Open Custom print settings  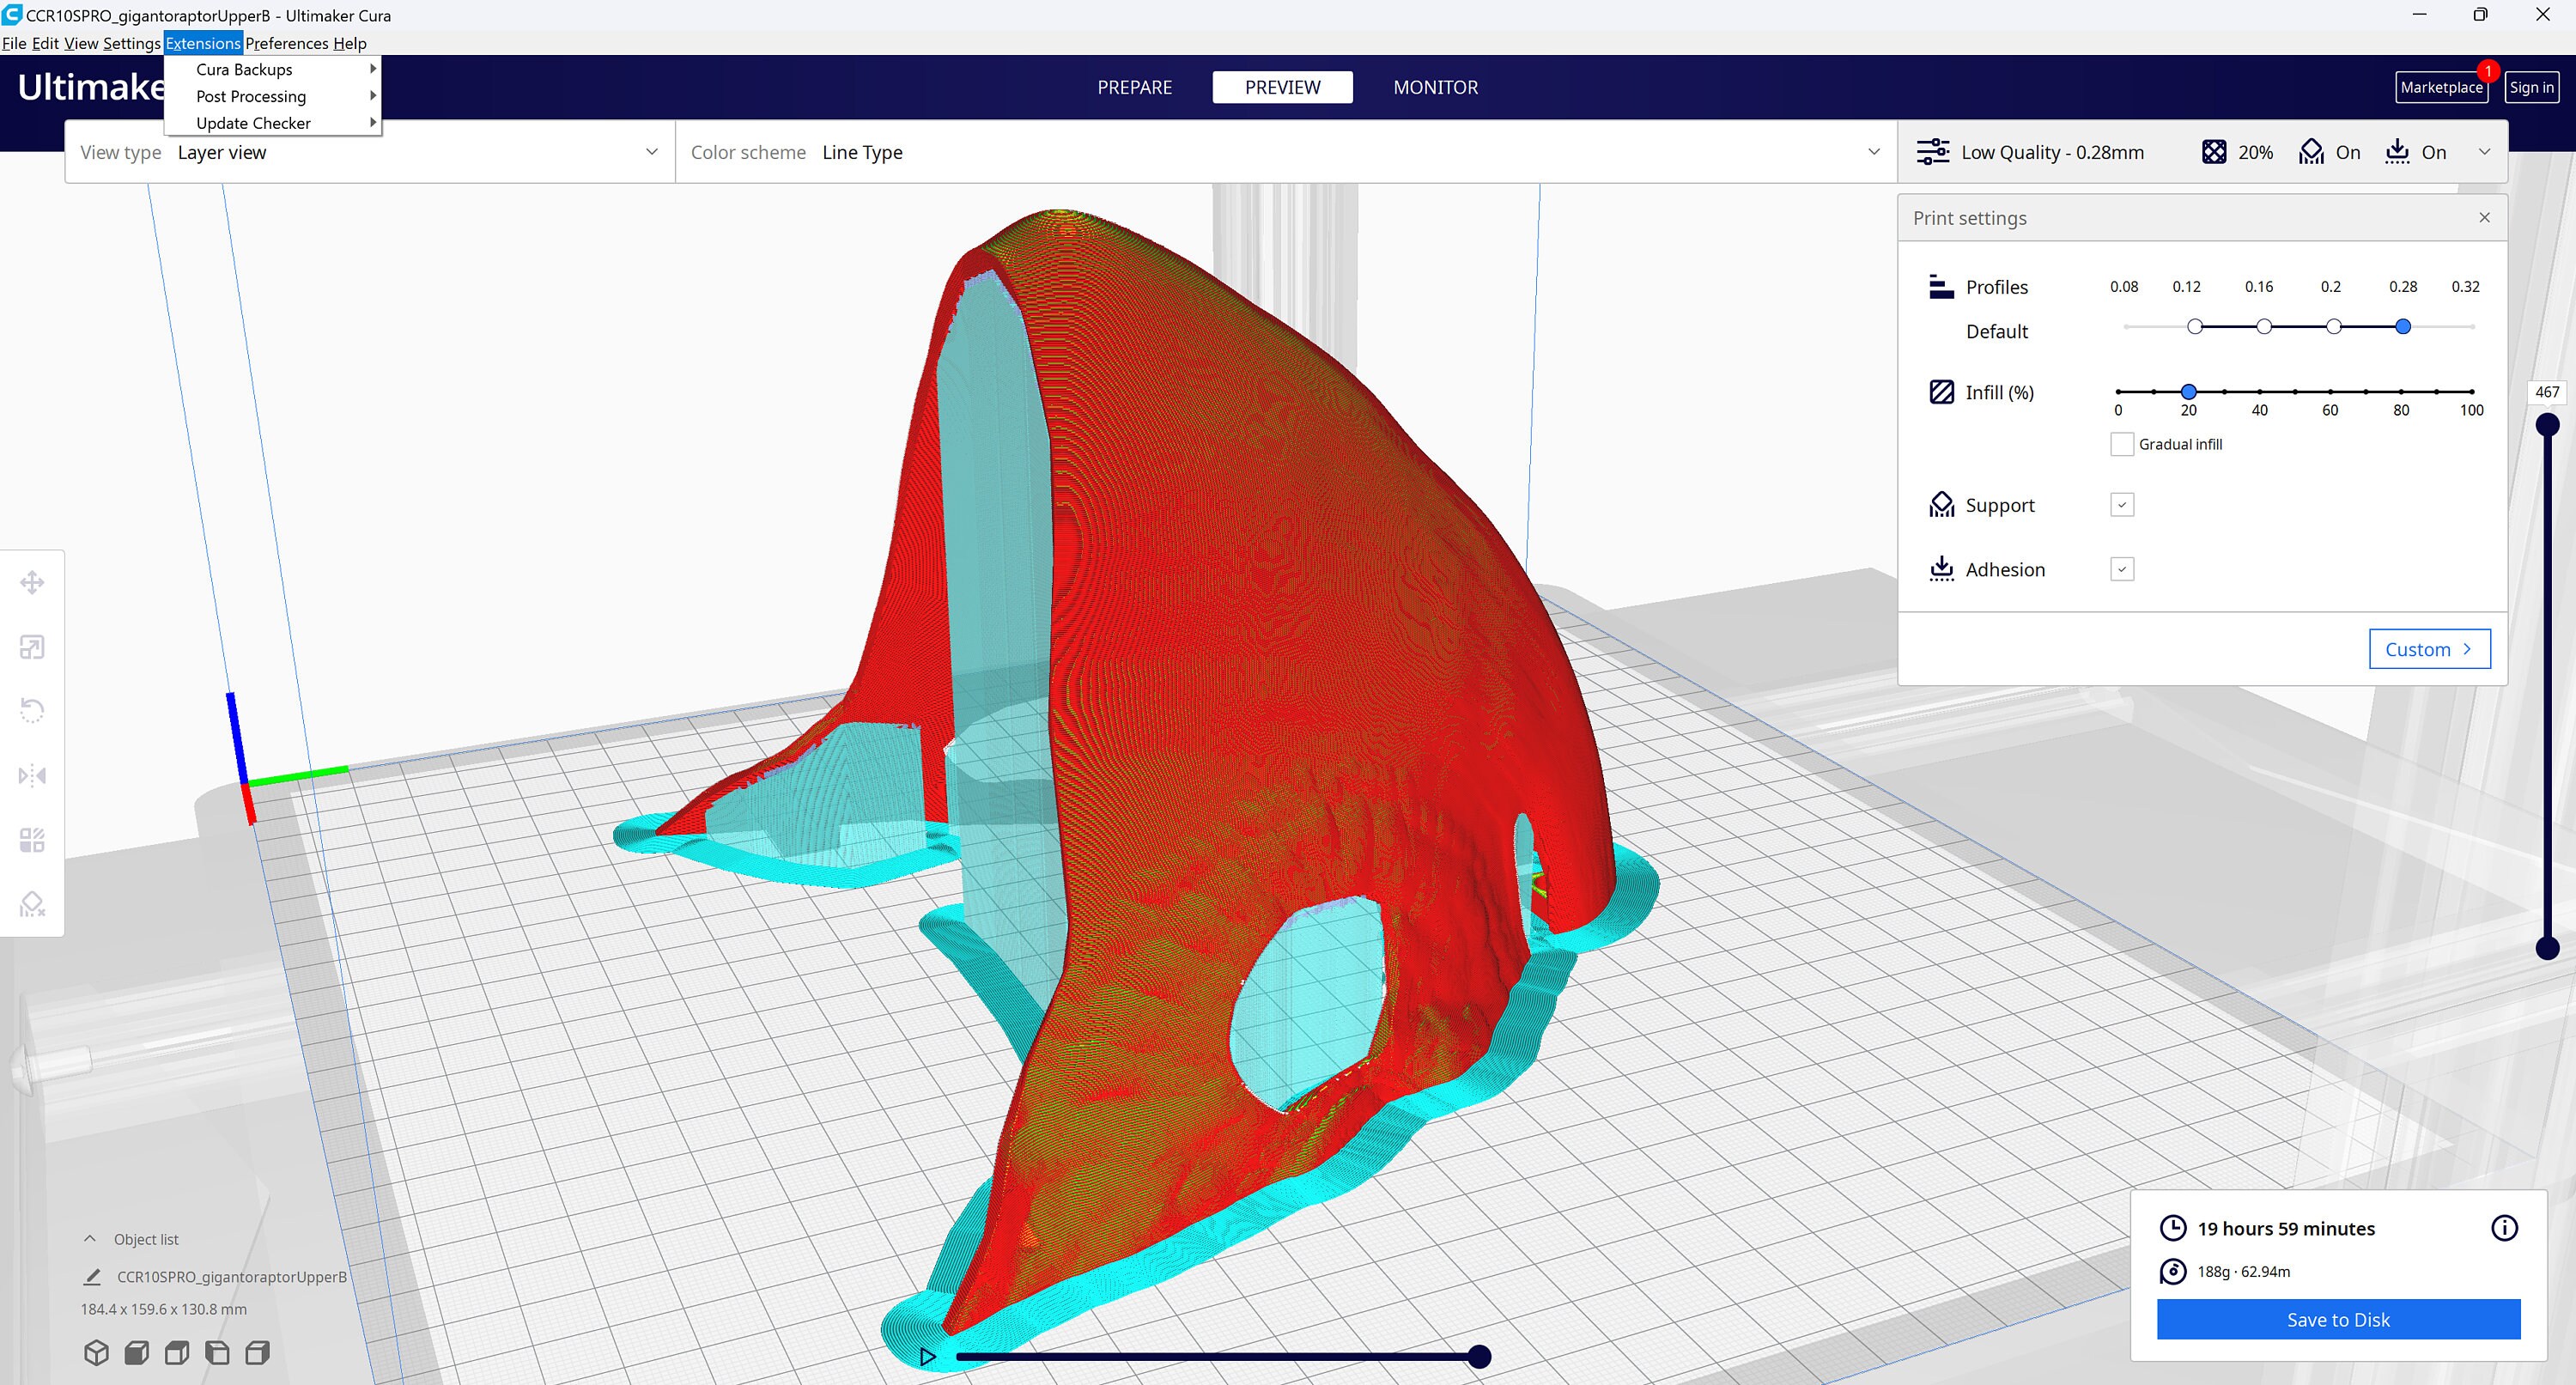tap(2429, 649)
